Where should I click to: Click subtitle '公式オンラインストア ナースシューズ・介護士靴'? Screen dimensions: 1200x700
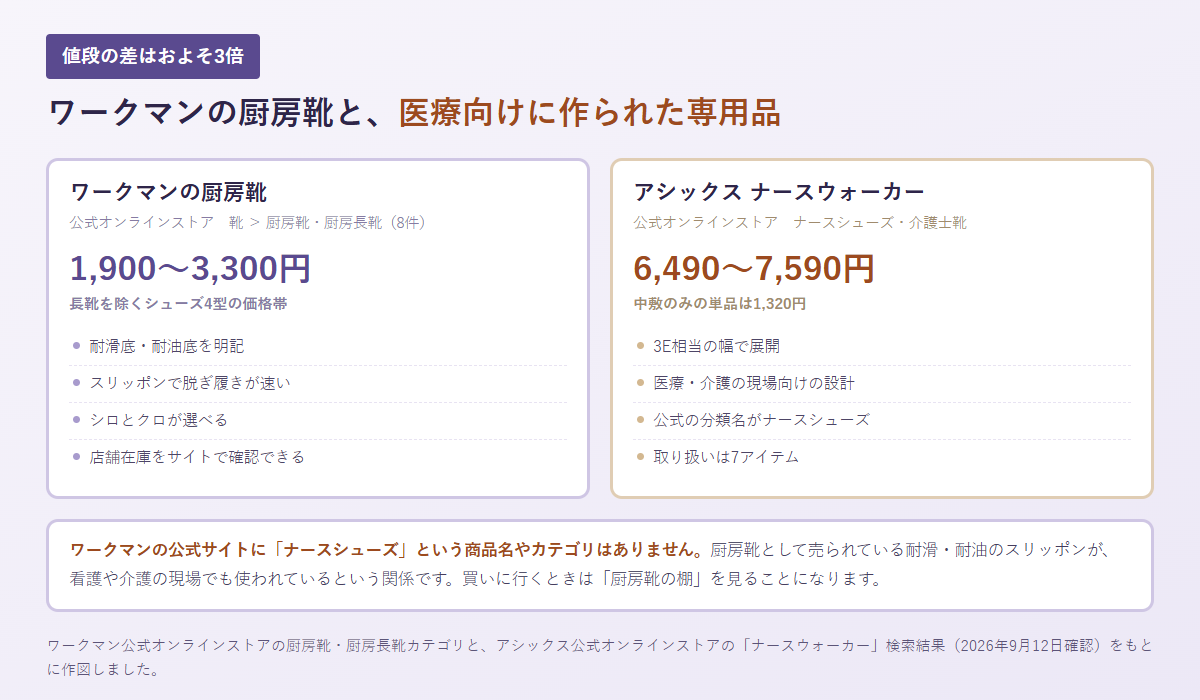point(800,222)
